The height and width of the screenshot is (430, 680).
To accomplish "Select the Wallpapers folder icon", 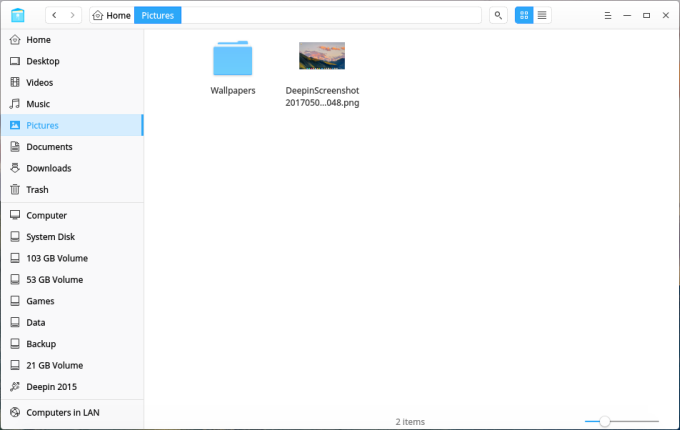I will coord(232,58).
